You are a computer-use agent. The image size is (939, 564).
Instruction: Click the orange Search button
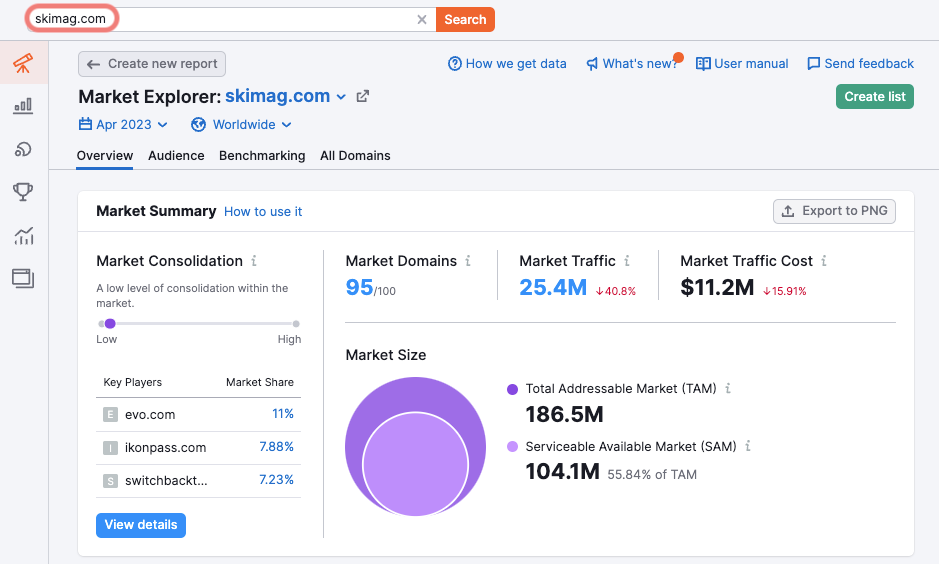click(465, 20)
